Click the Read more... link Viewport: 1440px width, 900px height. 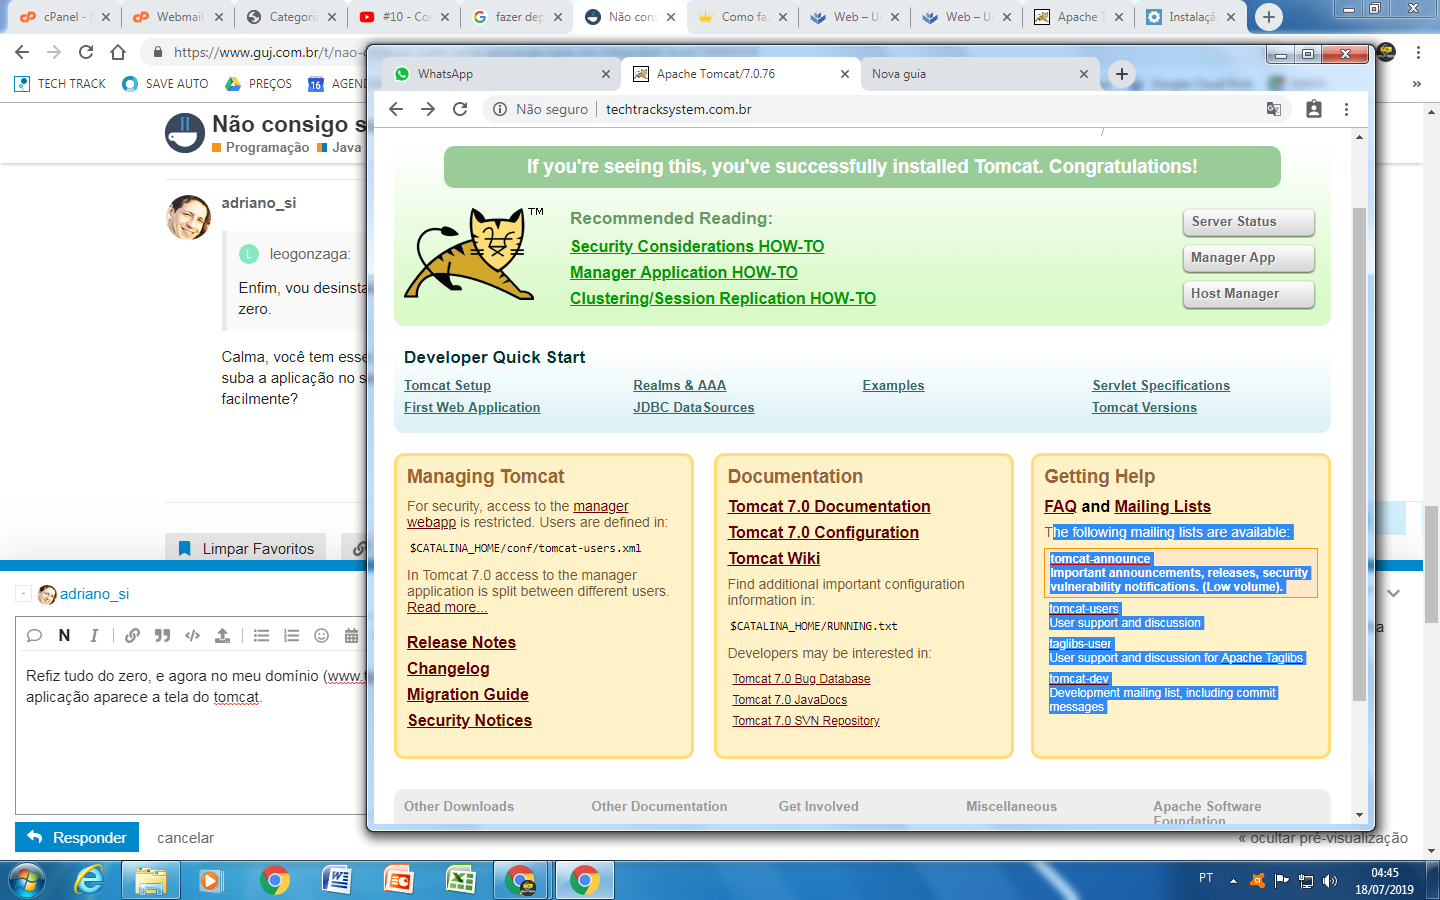tap(447, 607)
